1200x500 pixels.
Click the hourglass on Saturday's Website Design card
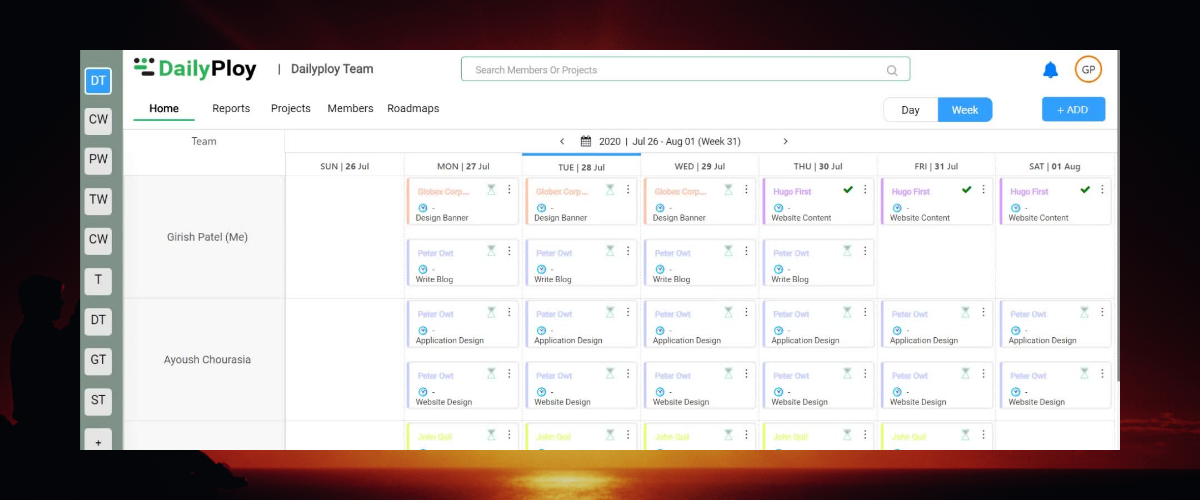(x=1084, y=375)
